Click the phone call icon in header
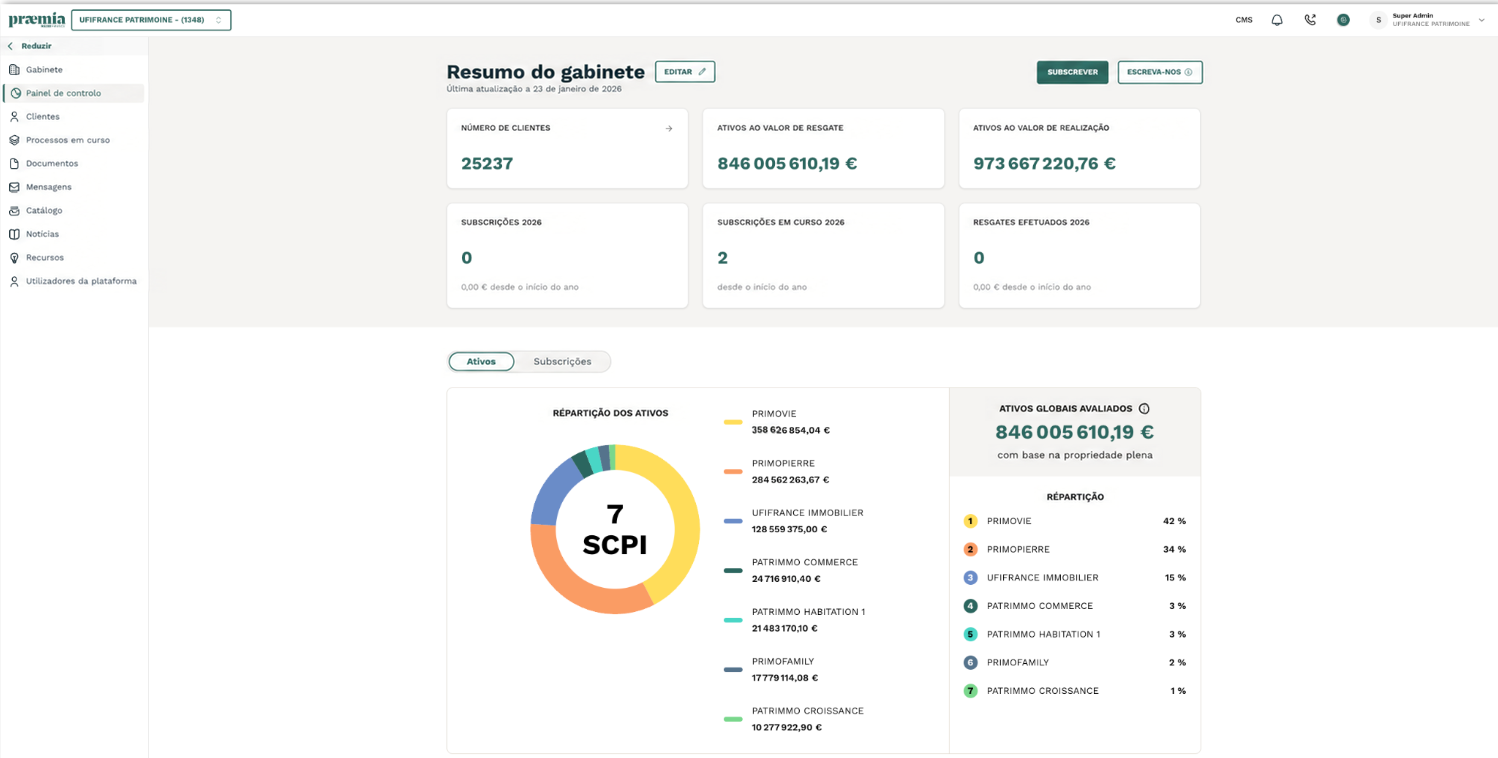 point(1310,20)
